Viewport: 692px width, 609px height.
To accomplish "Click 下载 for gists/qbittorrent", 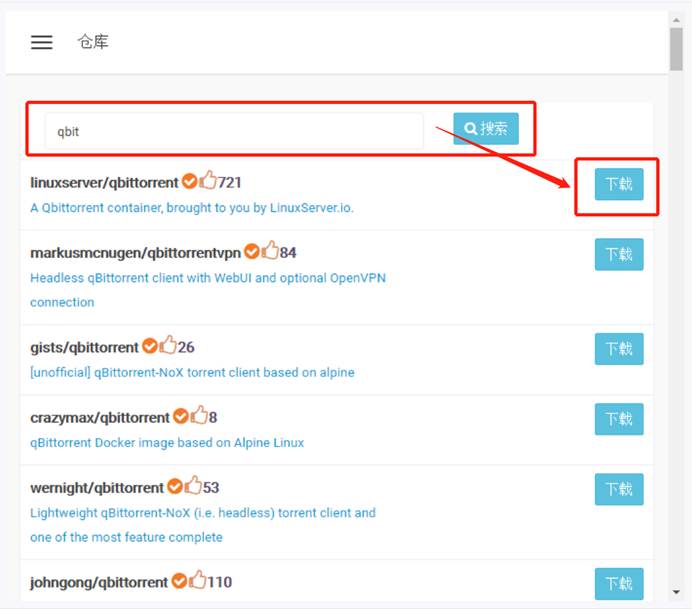I will pos(619,348).
